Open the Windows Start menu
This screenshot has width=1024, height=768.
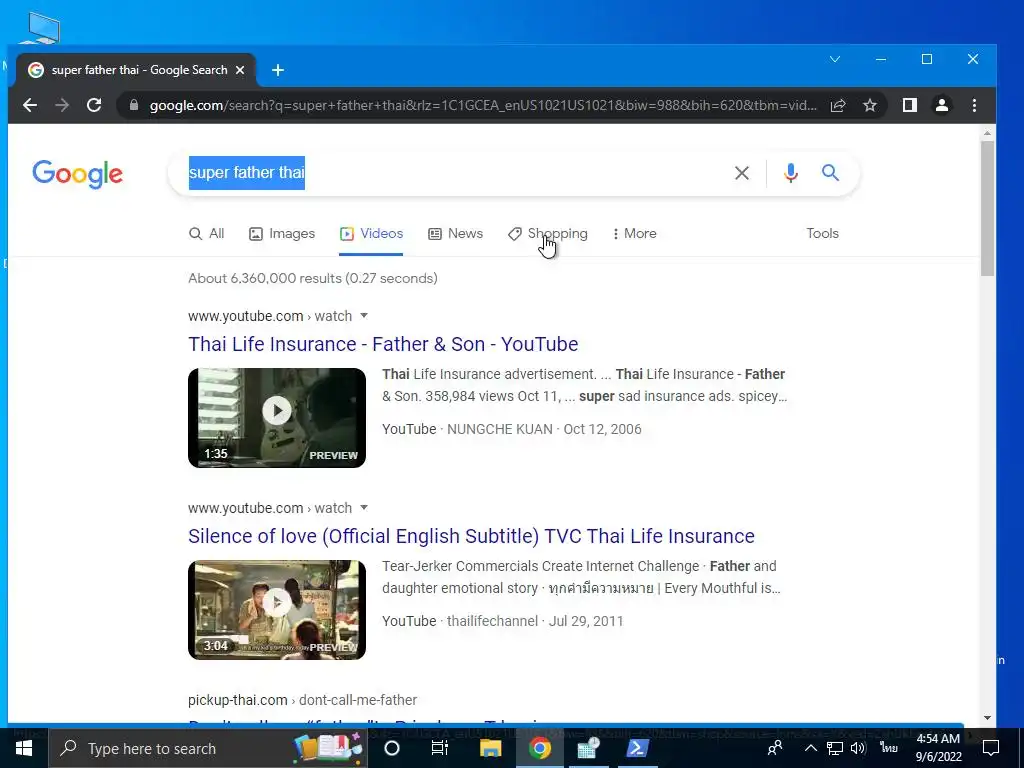click(x=24, y=748)
